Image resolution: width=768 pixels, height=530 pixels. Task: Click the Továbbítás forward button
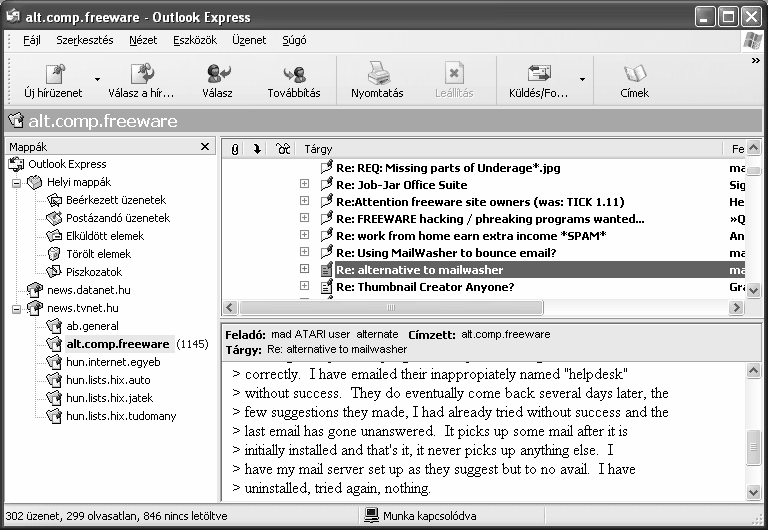(x=294, y=81)
